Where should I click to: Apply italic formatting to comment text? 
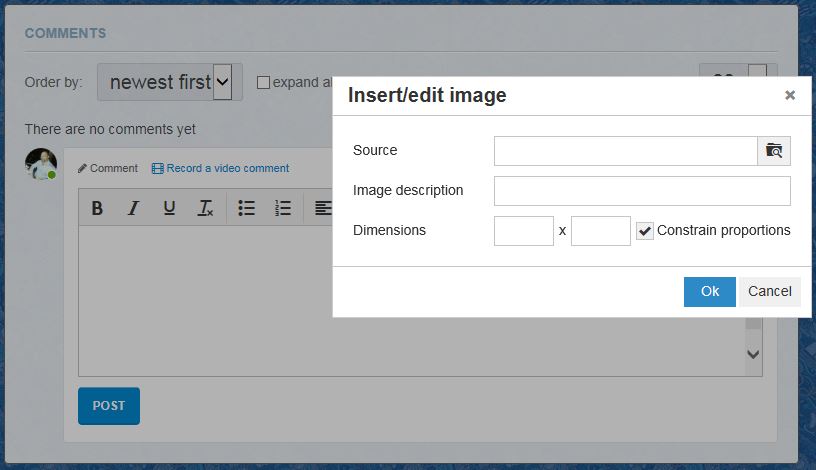[x=133, y=208]
